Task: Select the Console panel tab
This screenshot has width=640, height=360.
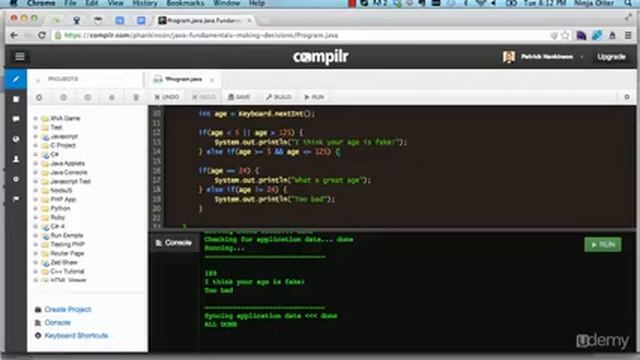Action: 174,243
